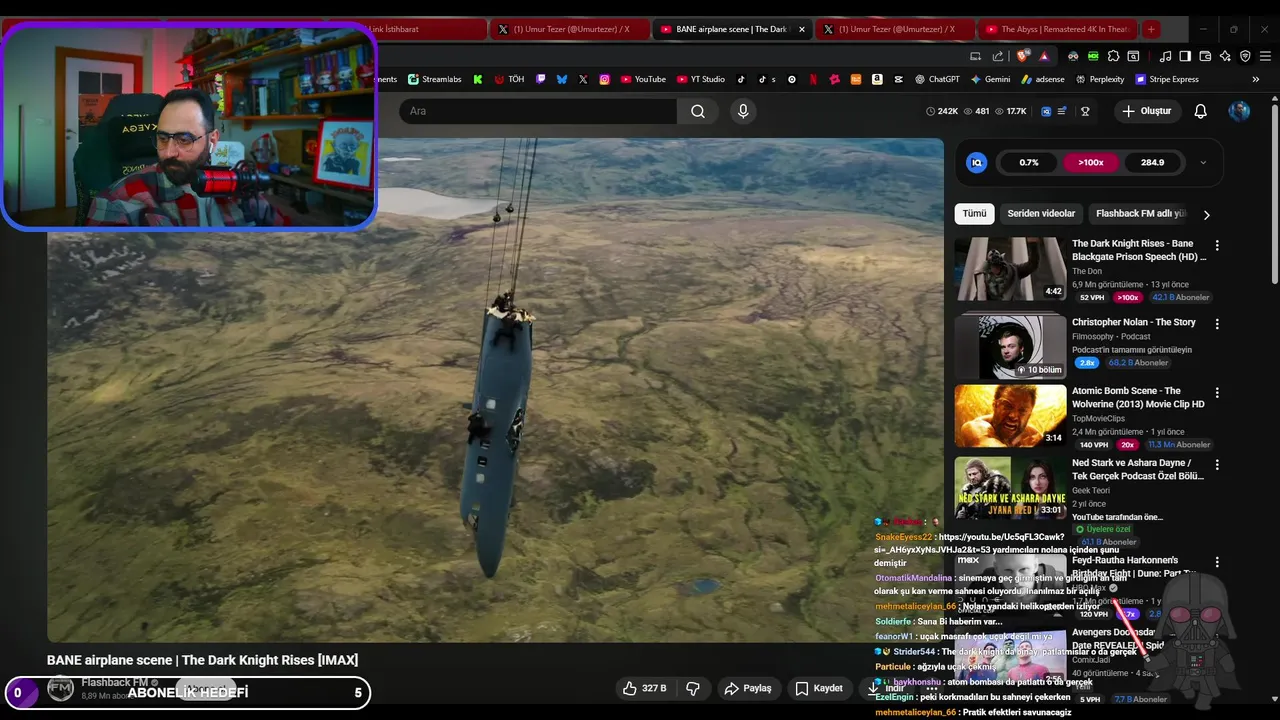Click the Brave shields lion icon
The height and width of the screenshot is (720, 1280).
1022,56
